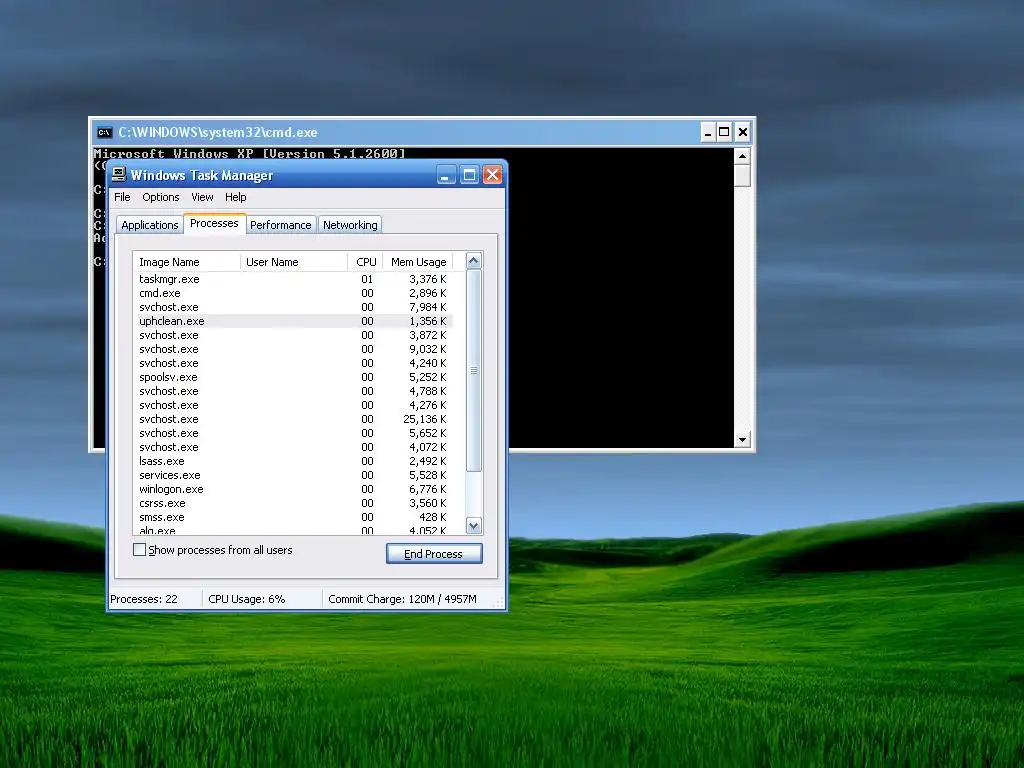Select the lsass.exe process
The image size is (1024, 768).
(x=293, y=461)
